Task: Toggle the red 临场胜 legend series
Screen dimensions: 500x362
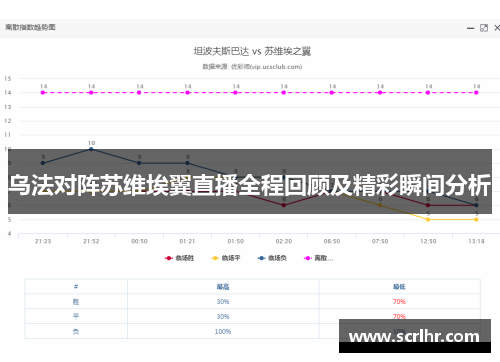Action: click(179, 258)
